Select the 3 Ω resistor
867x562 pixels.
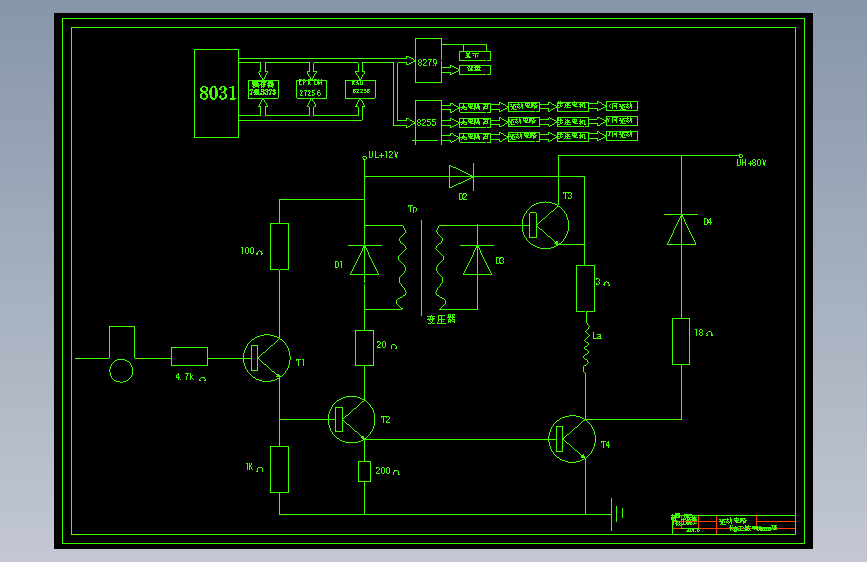pyautogui.click(x=586, y=288)
